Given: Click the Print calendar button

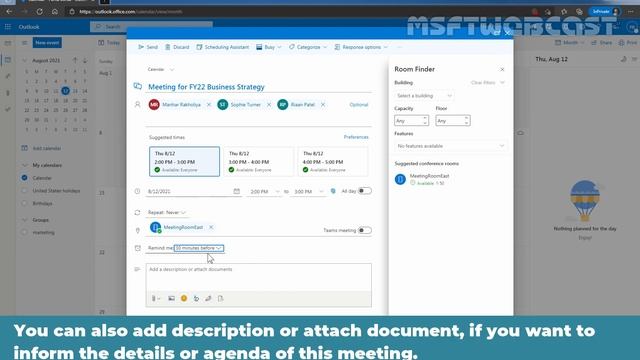Looking at the screenshot, I should coord(628,42).
